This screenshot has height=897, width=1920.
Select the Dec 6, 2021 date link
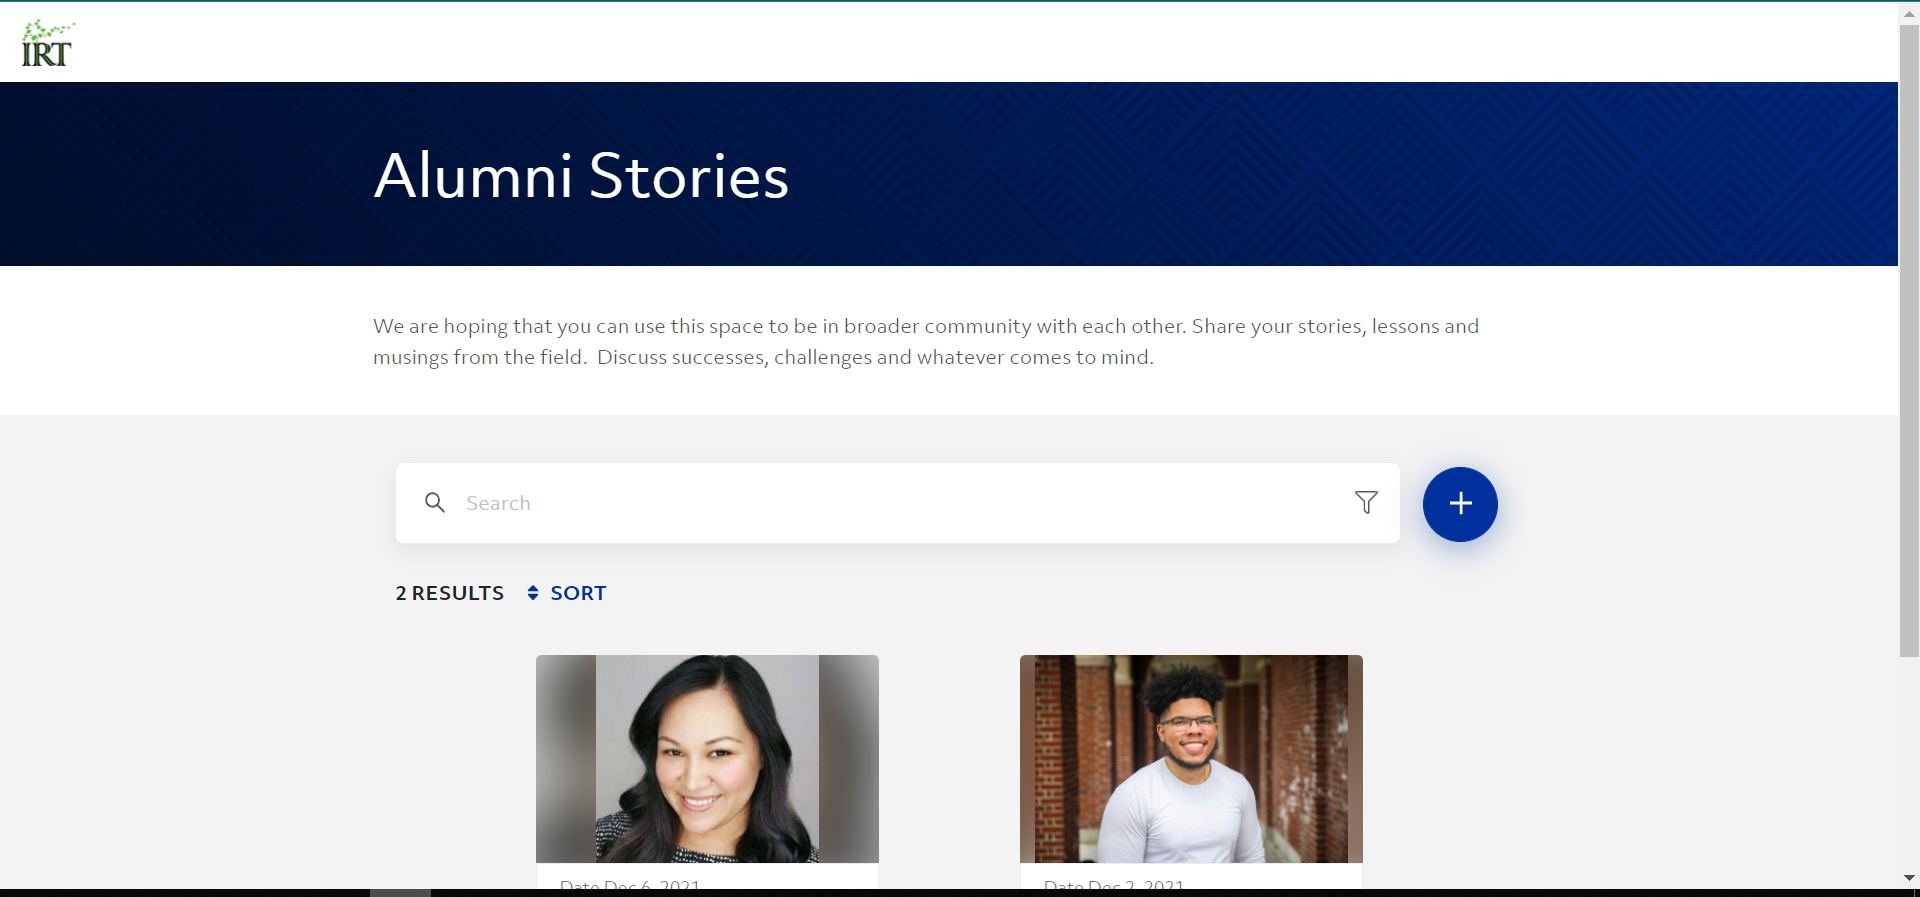(x=630, y=884)
